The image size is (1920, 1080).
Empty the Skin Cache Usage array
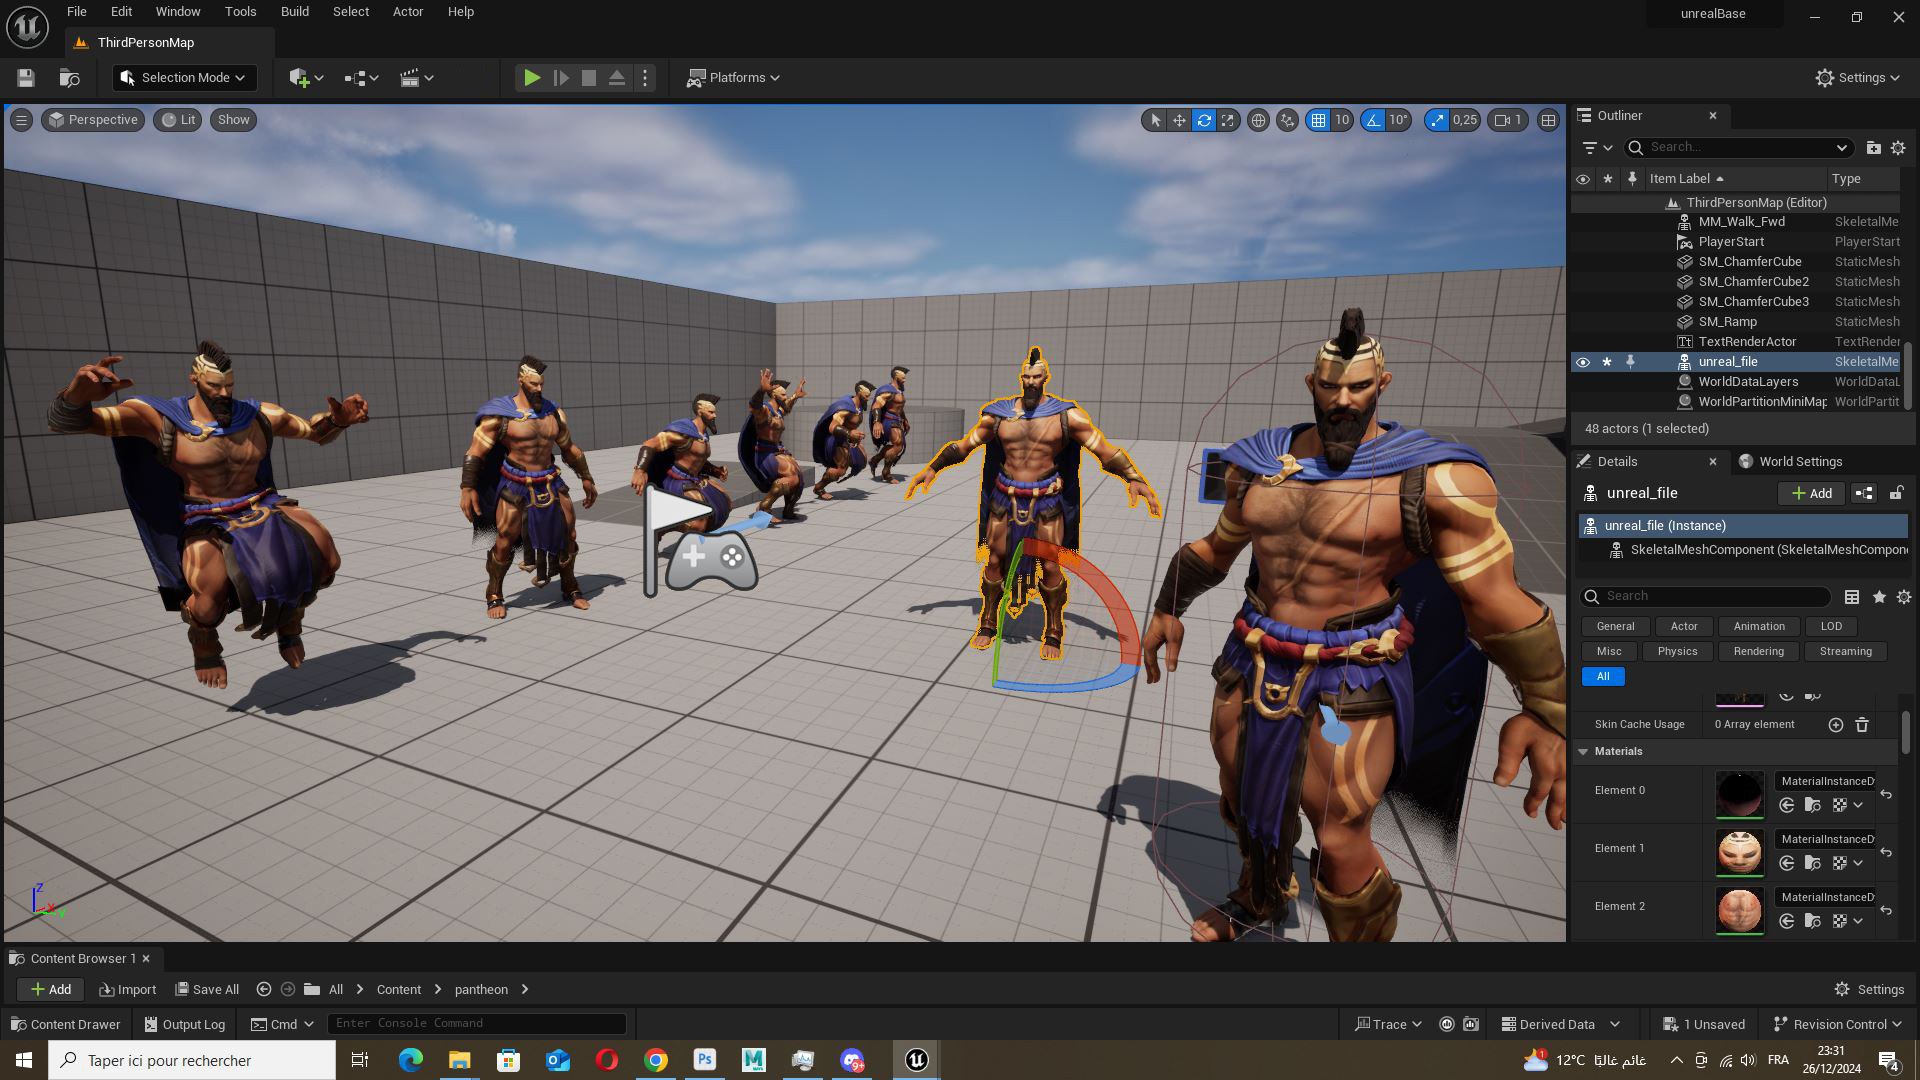click(1862, 725)
